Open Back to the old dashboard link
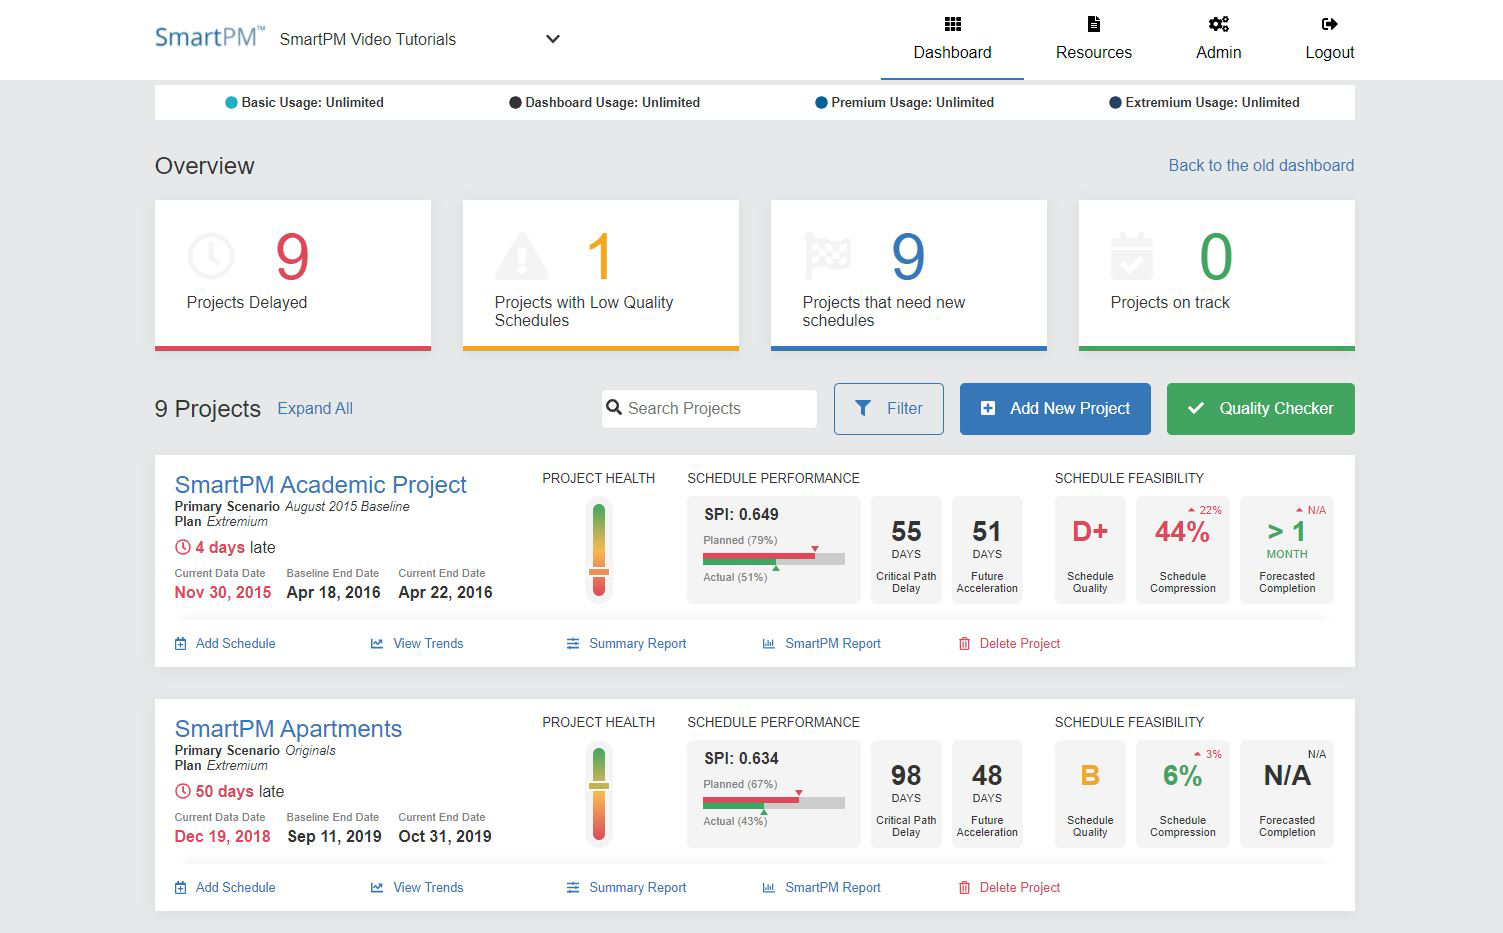Screen dimensions: 1503x933 [x=1260, y=165]
